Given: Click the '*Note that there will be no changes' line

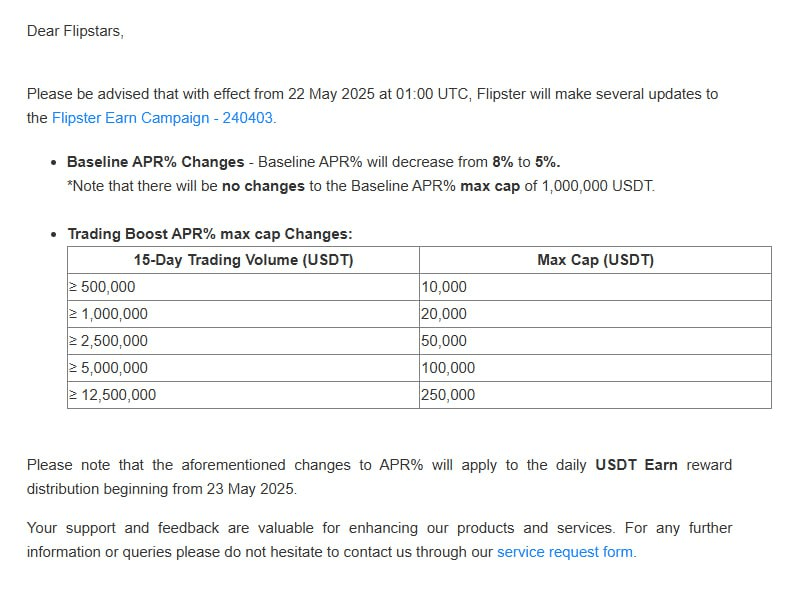Looking at the screenshot, I should point(361,186).
